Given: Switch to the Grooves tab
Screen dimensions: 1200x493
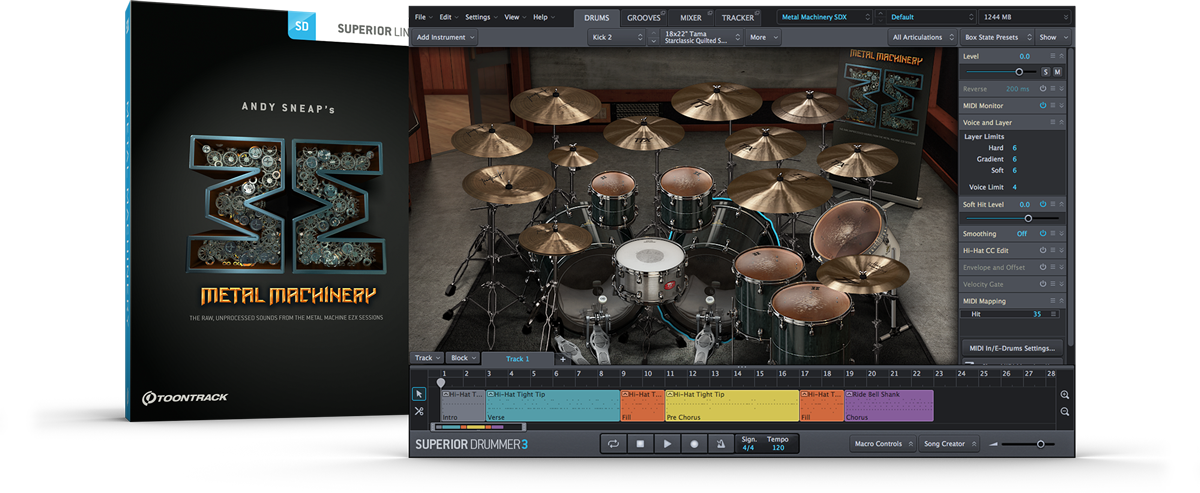Looking at the screenshot, I should tap(643, 18).
